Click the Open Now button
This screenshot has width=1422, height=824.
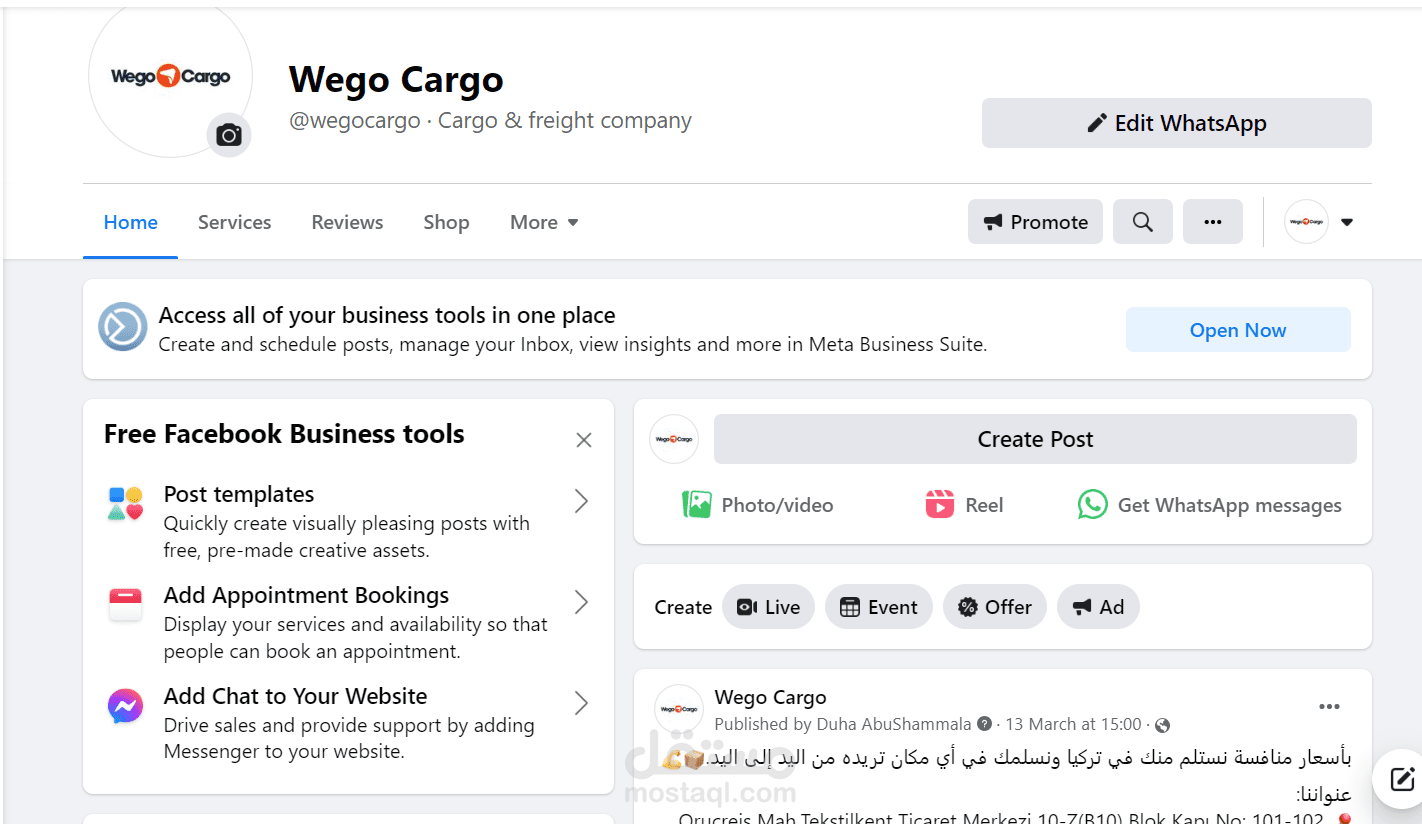[x=1238, y=330]
